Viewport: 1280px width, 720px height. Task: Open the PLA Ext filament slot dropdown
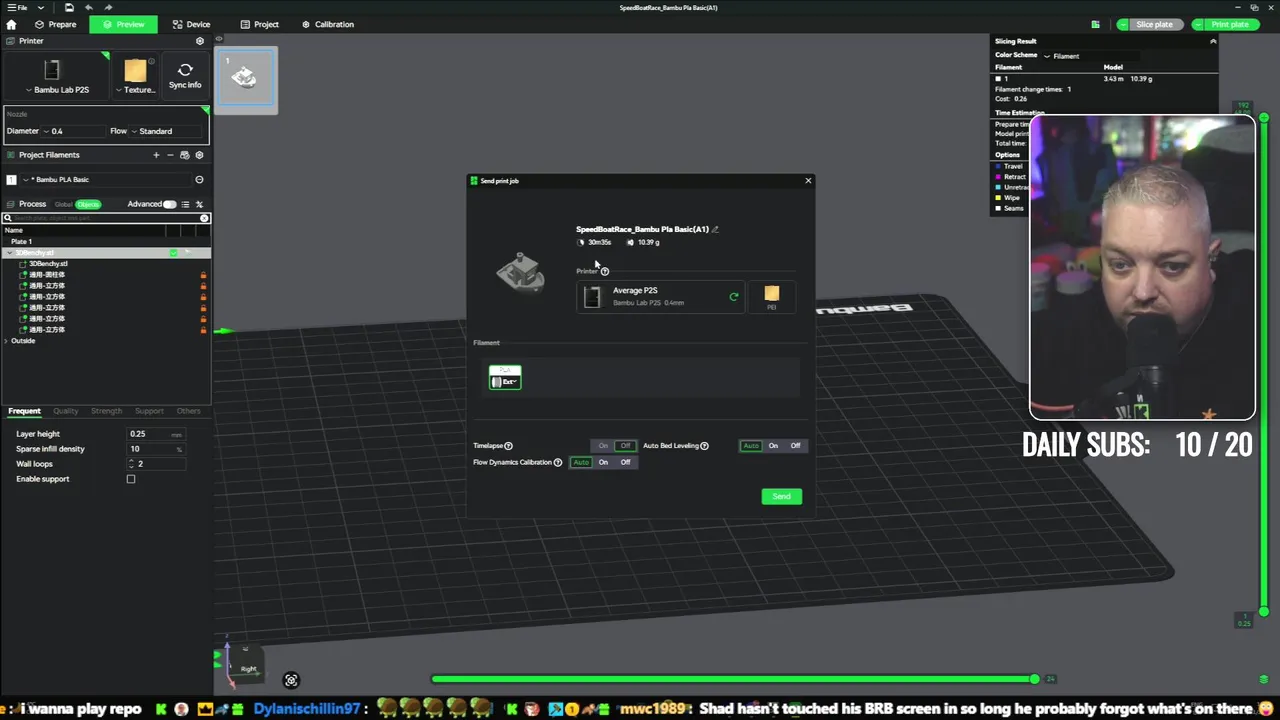(505, 377)
